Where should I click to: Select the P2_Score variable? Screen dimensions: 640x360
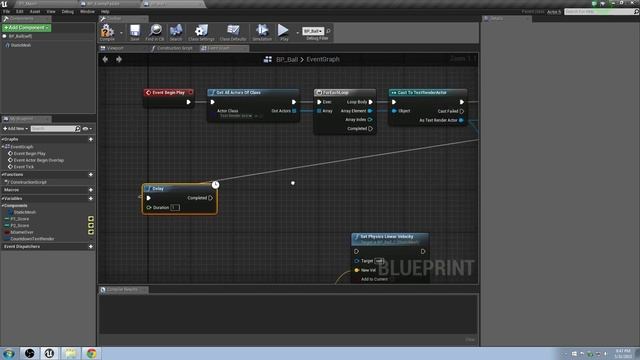point(20,225)
